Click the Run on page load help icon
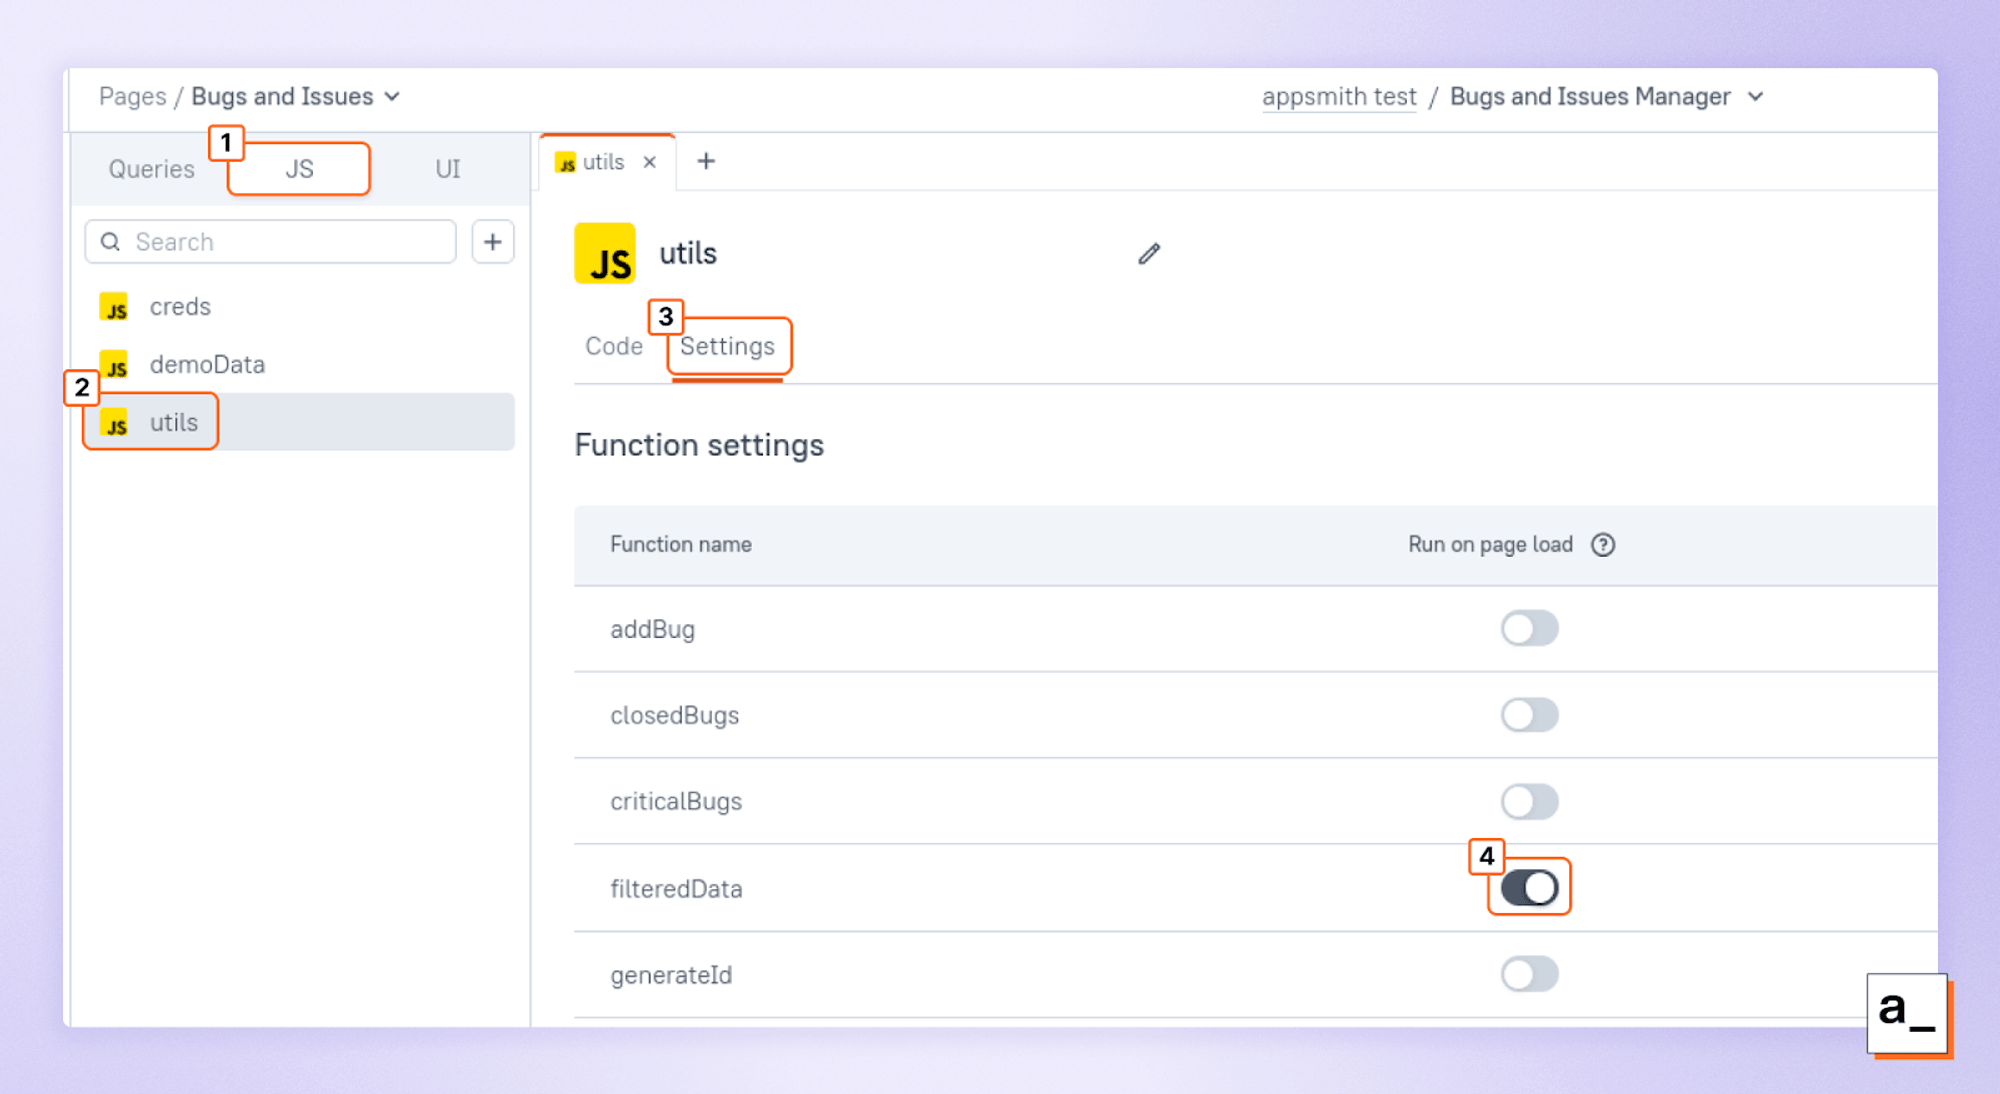Viewport: 2000px width, 1094px height. [1603, 544]
